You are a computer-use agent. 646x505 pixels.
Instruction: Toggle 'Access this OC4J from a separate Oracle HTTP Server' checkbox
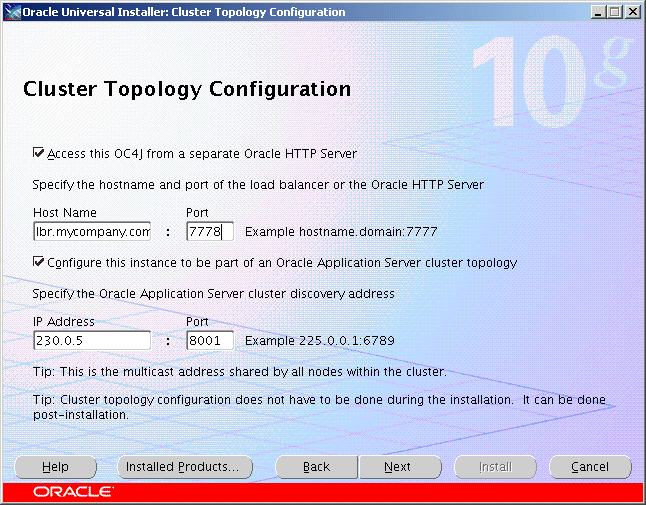[x=38, y=153]
